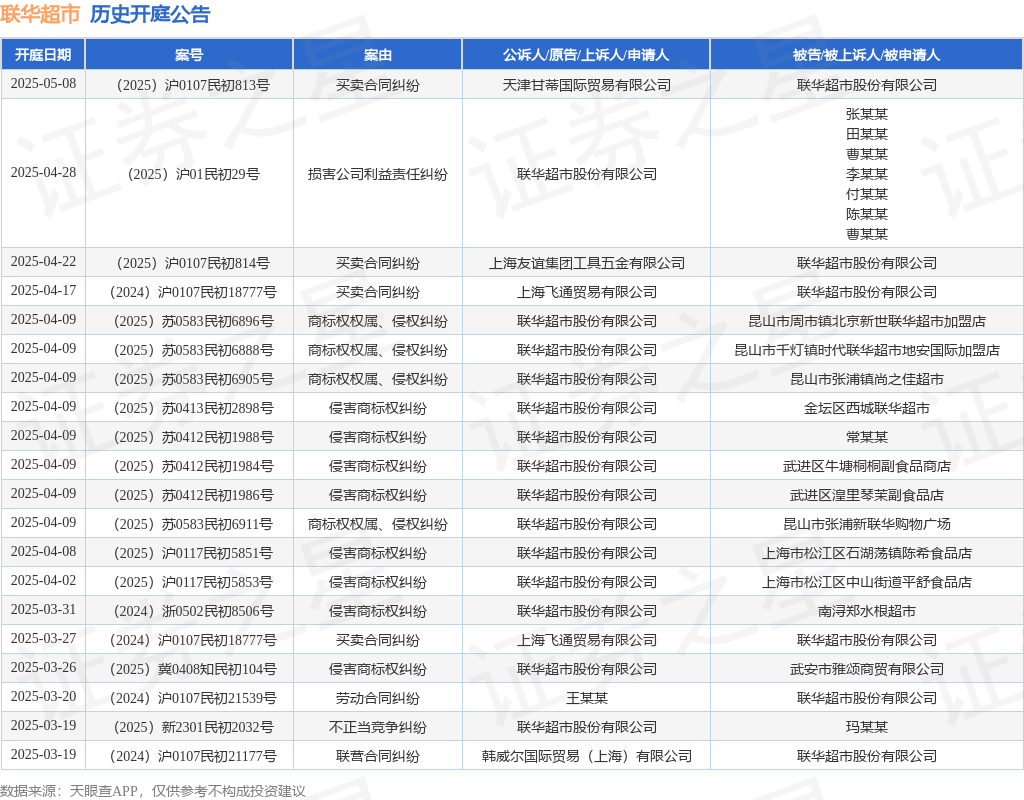Click defendant 常某某
This screenshot has width=1024, height=800.
click(x=867, y=437)
